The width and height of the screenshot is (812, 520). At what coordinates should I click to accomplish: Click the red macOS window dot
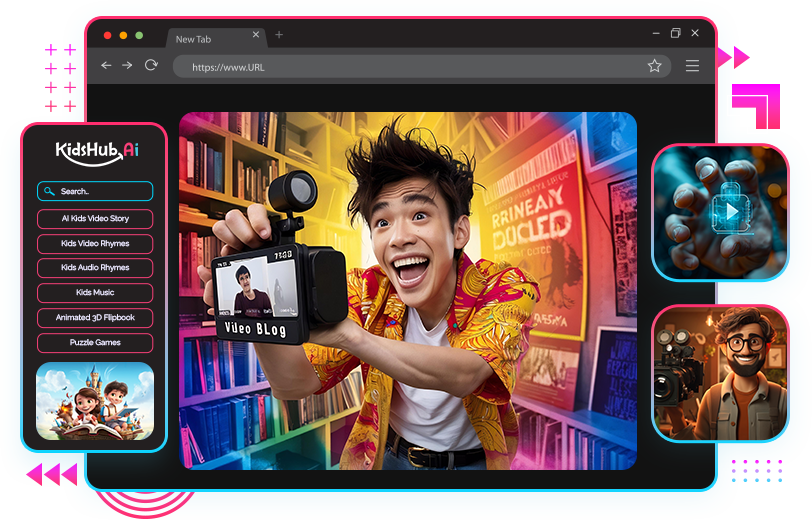coord(108,35)
